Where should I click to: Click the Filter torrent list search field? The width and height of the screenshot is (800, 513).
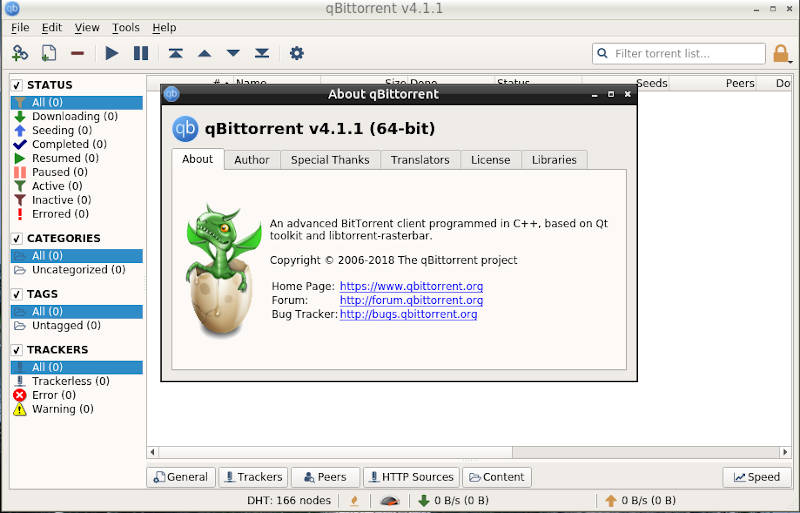(x=679, y=53)
